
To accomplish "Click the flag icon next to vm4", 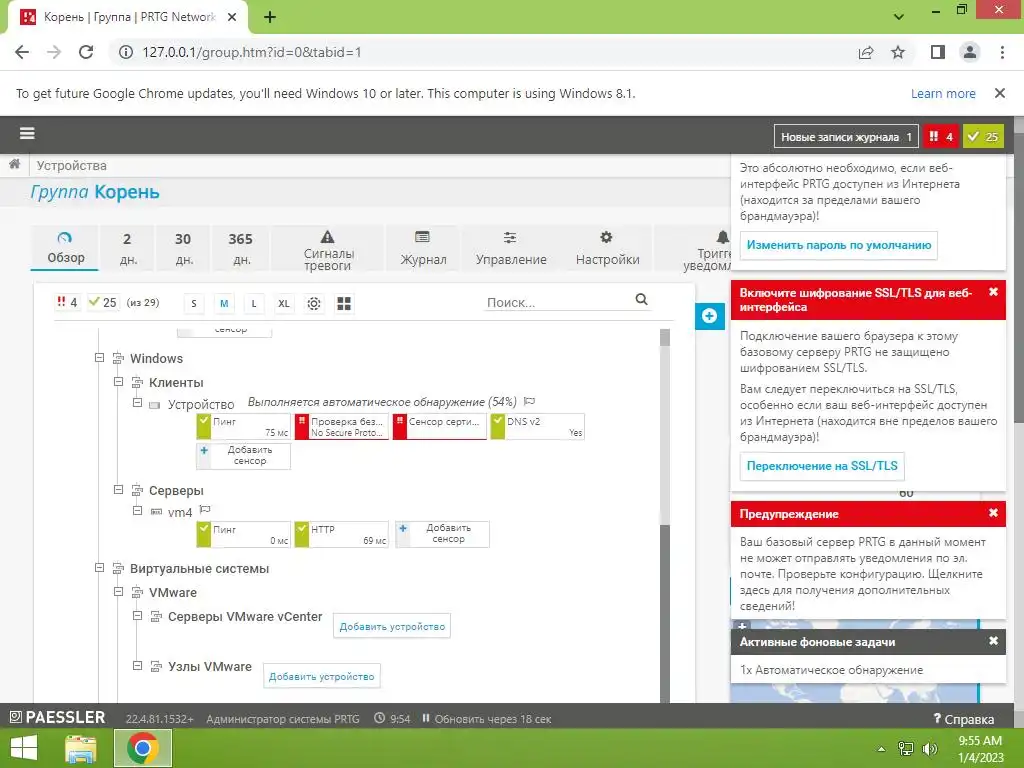I will [x=205, y=509].
